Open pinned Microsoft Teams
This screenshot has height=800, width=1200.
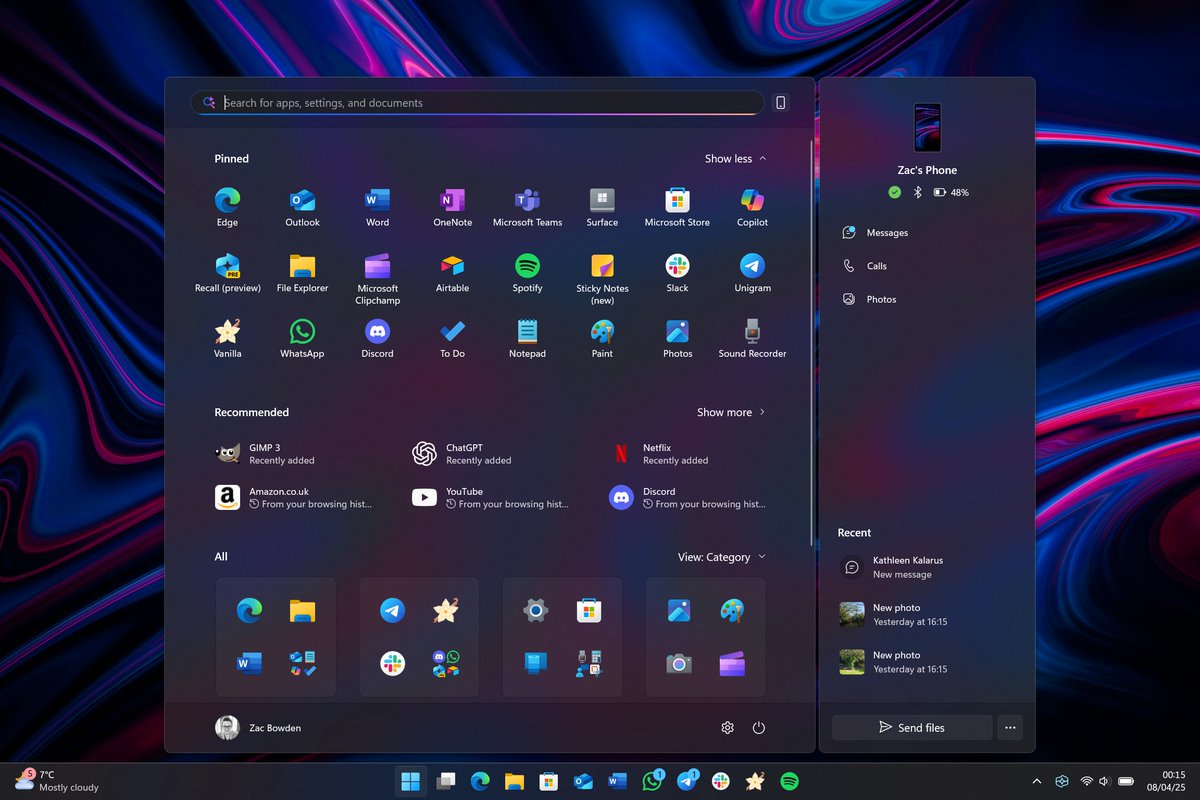pyautogui.click(x=527, y=207)
